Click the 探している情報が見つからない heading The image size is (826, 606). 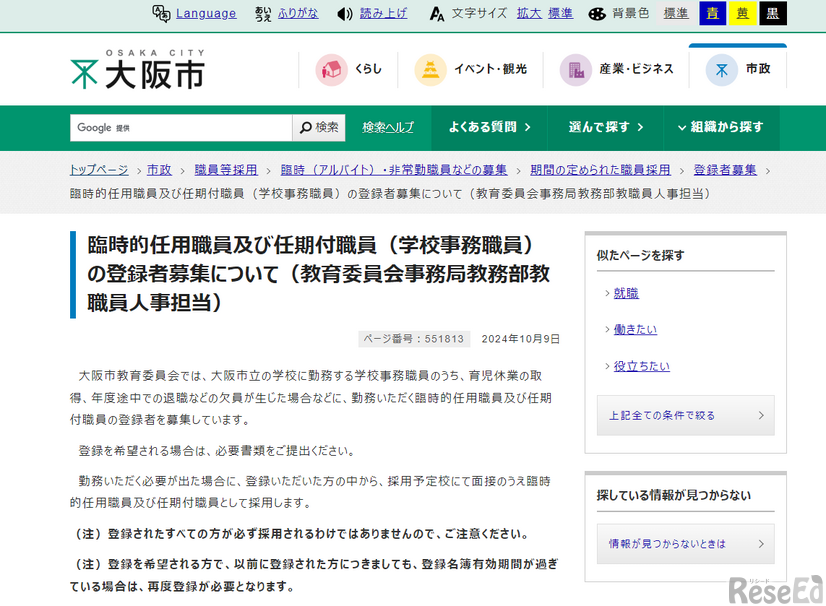tap(674, 495)
